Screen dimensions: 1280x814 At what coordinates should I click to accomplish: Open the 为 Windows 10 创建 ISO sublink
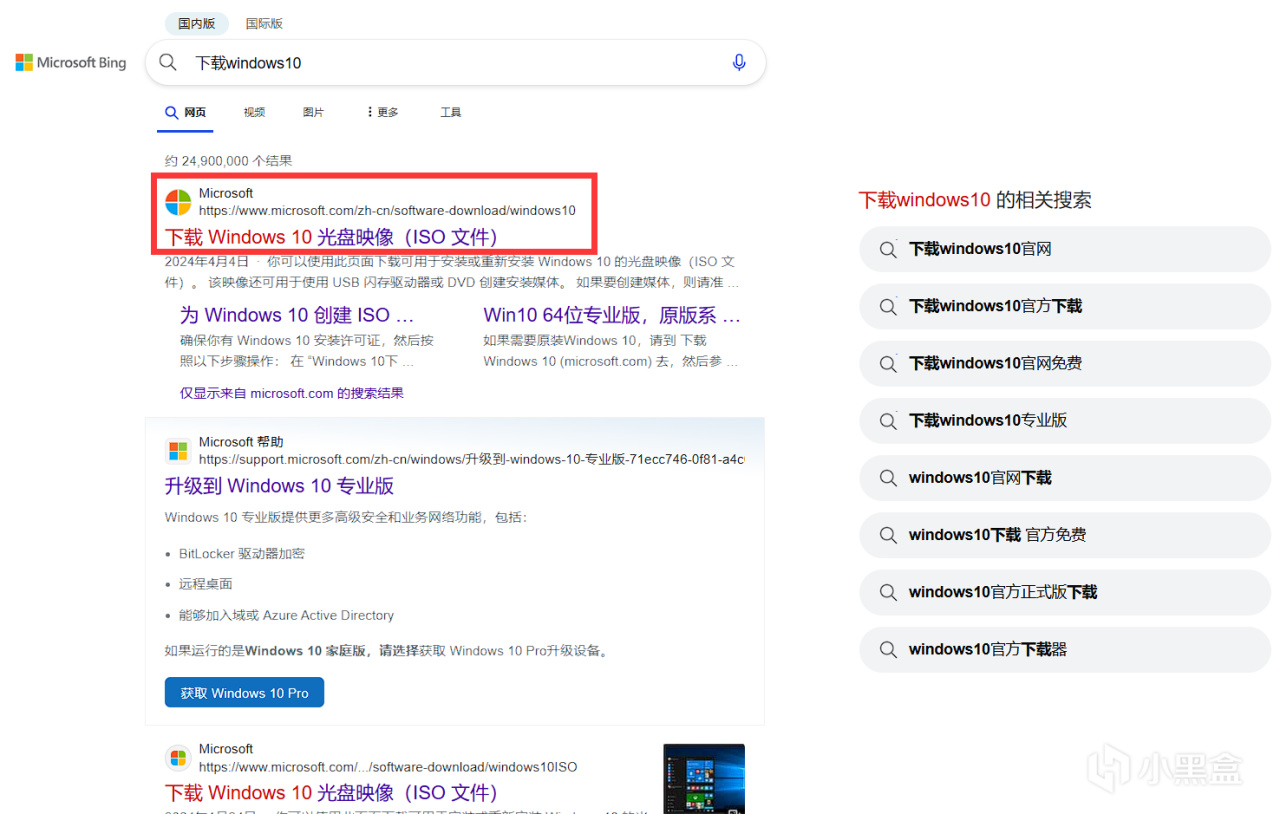coord(297,315)
